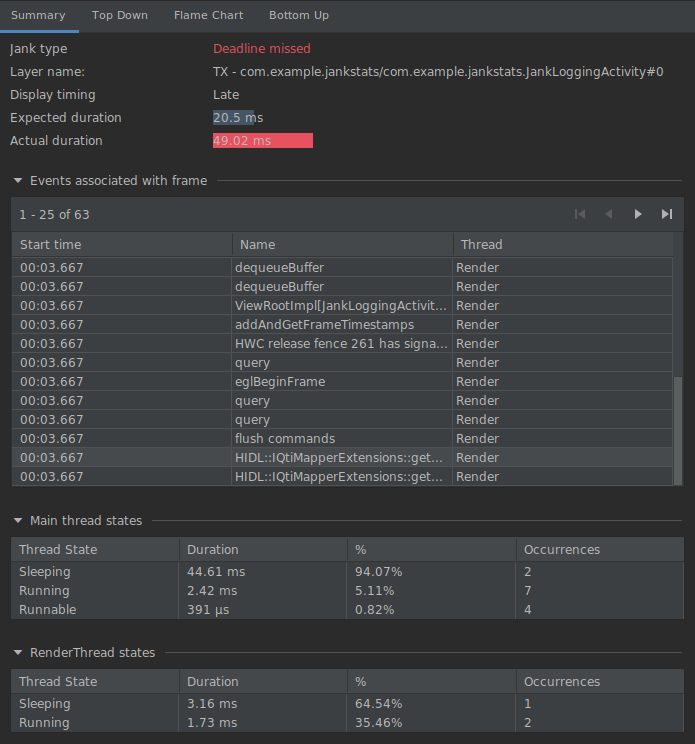Select the addAndGetFrameTimestamps event row
Screen dimensions: 695x744
click(340, 325)
